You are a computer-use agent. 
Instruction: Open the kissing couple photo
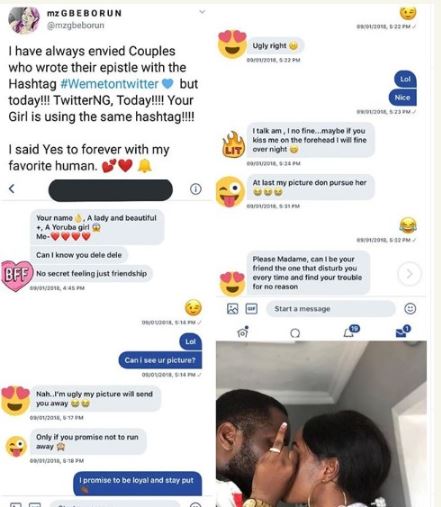(321, 424)
